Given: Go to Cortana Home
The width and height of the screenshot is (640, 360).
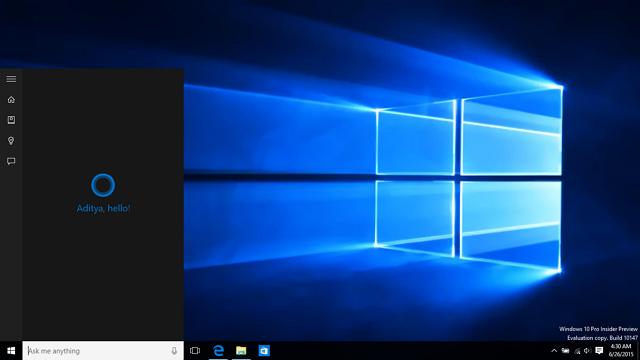Looking at the screenshot, I should (11, 100).
